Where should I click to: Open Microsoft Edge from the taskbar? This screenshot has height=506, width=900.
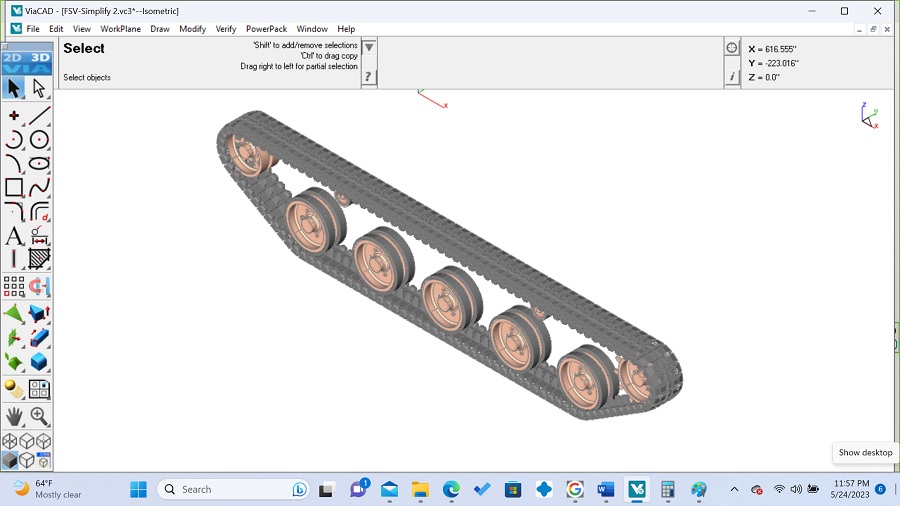coord(451,489)
